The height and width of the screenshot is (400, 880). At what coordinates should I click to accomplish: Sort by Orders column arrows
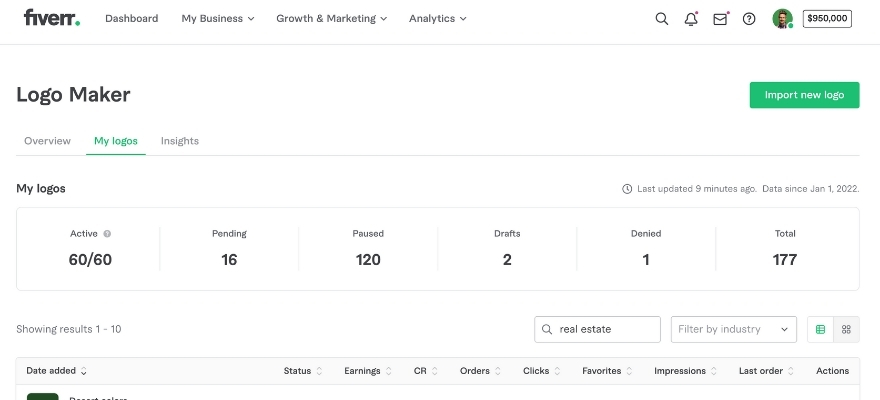498,371
